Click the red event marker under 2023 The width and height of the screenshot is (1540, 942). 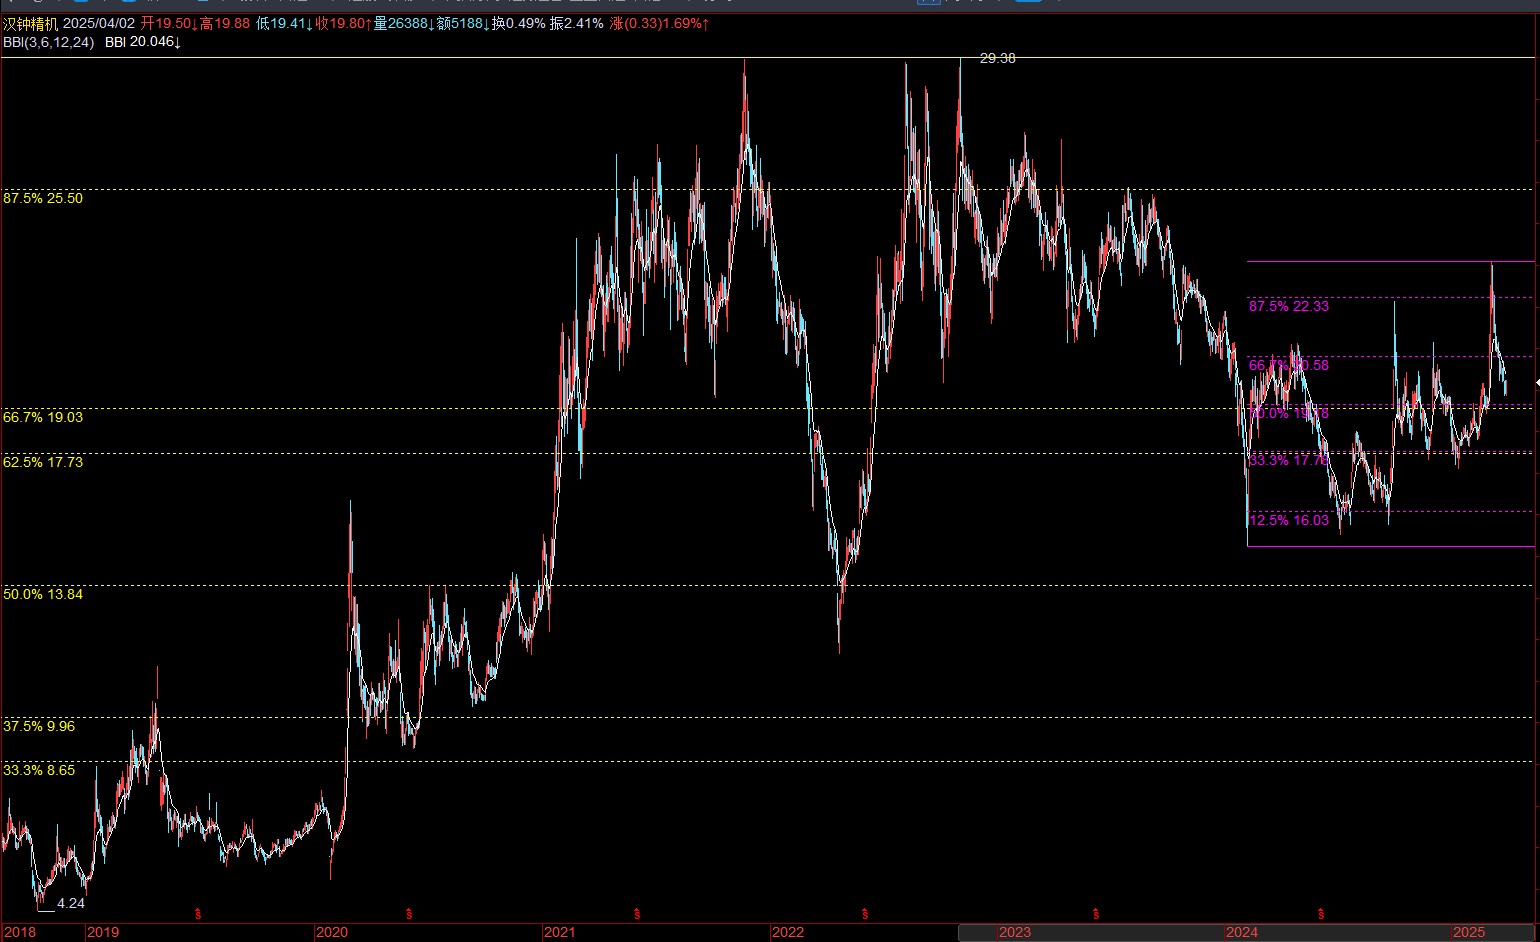pyautogui.click(x=1096, y=914)
